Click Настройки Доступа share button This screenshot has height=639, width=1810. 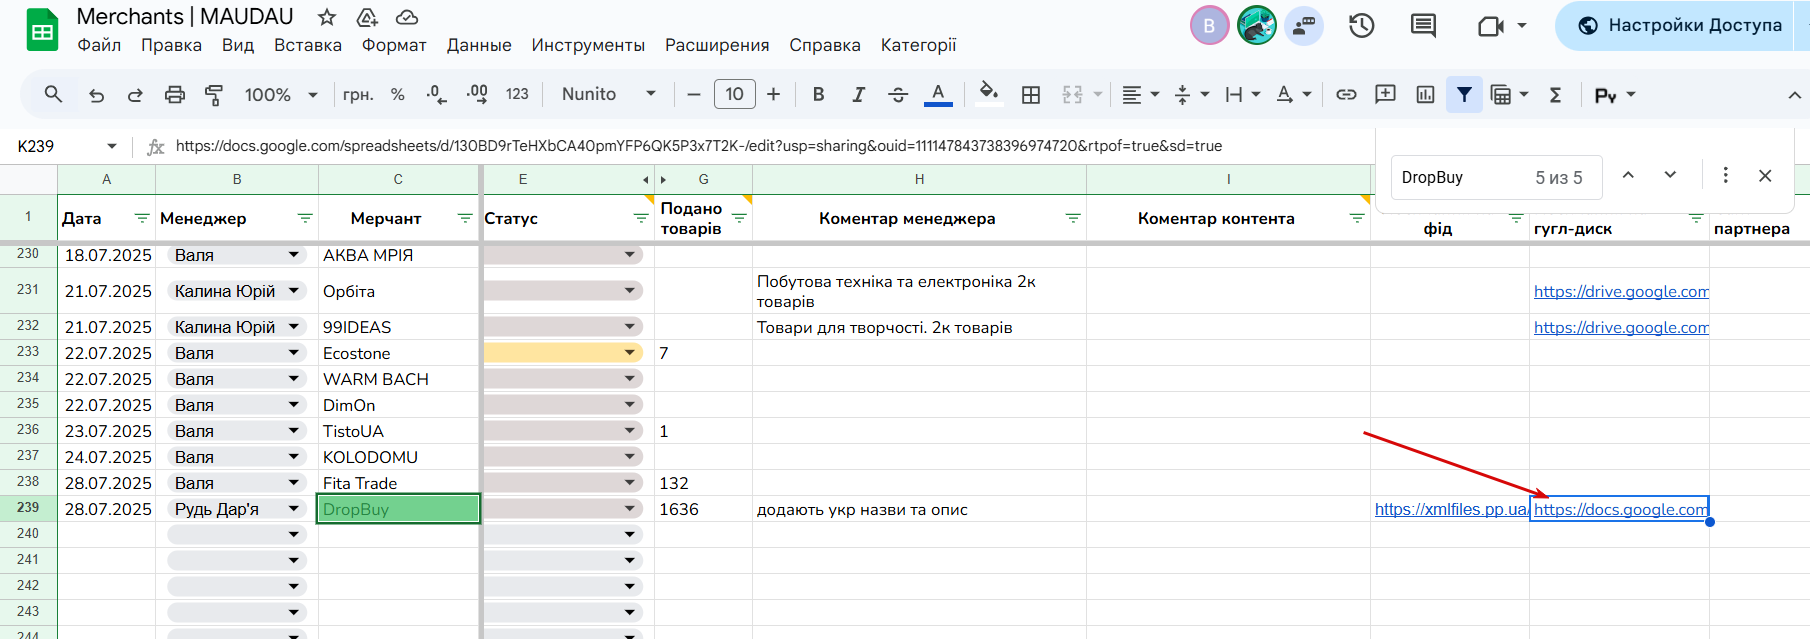[x=1682, y=25]
